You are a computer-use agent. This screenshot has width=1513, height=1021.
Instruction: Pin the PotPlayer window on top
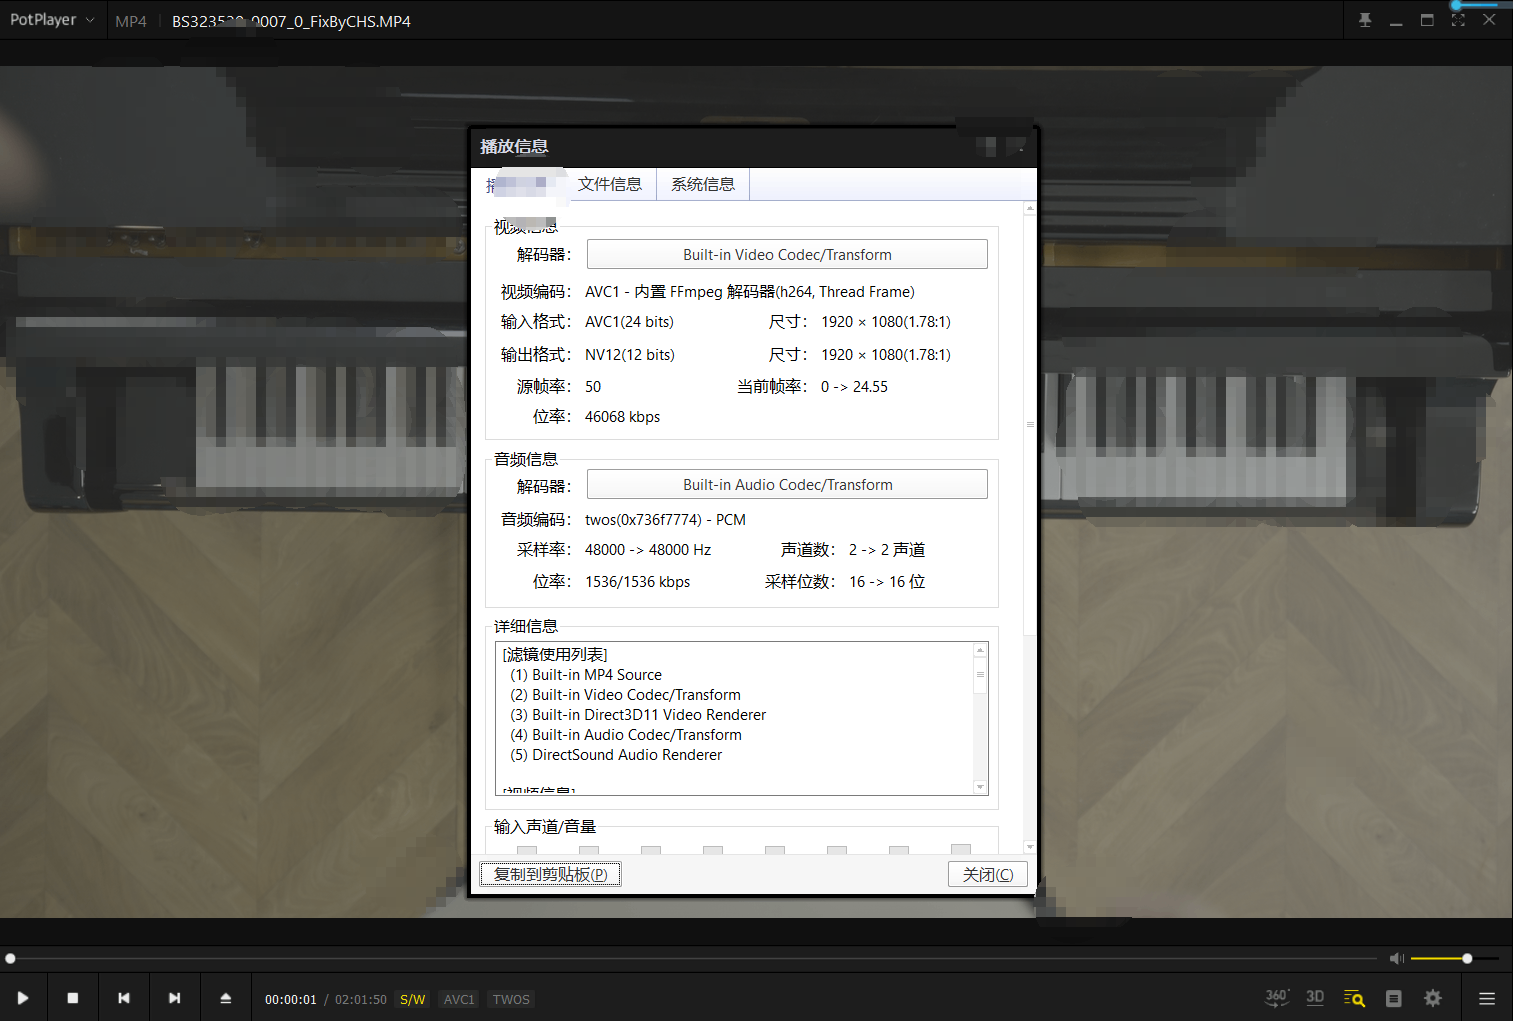pyautogui.click(x=1365, y=20)
